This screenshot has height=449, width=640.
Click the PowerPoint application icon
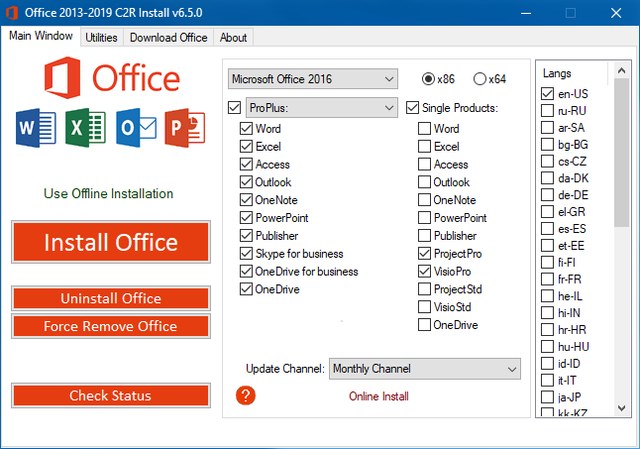coord(185,128)
